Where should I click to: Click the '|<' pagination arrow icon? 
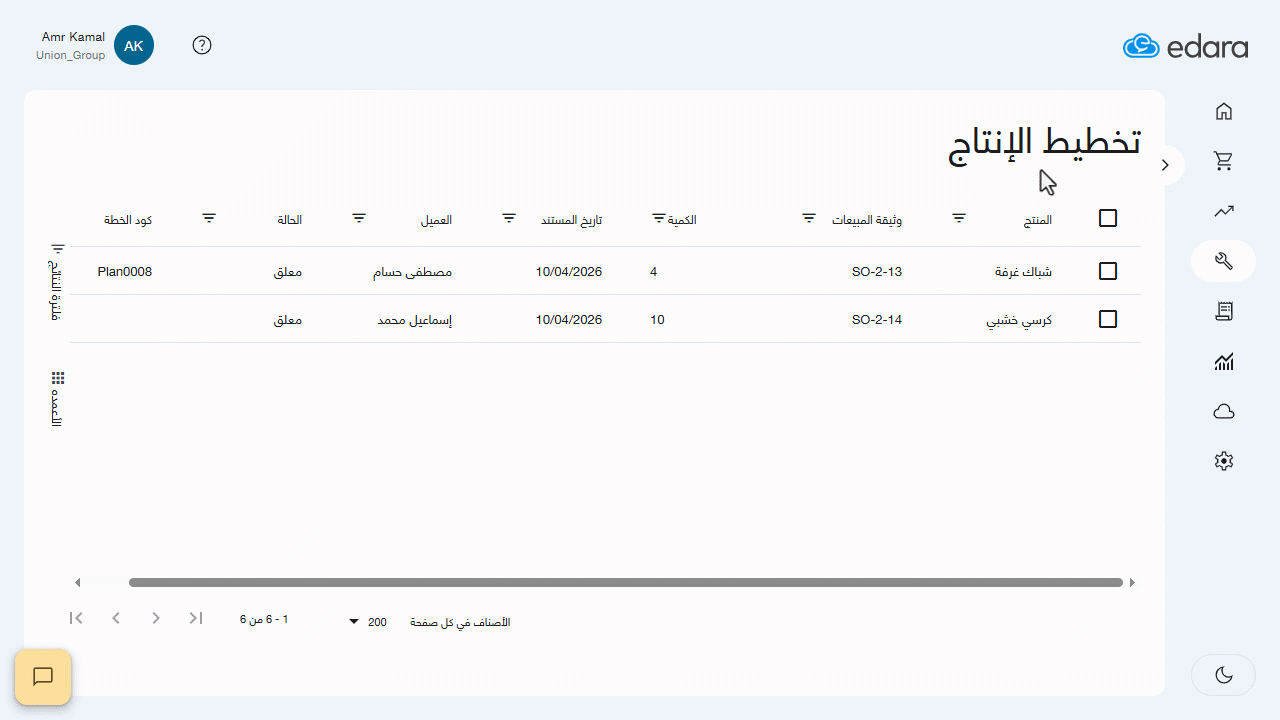pos(76,618)
